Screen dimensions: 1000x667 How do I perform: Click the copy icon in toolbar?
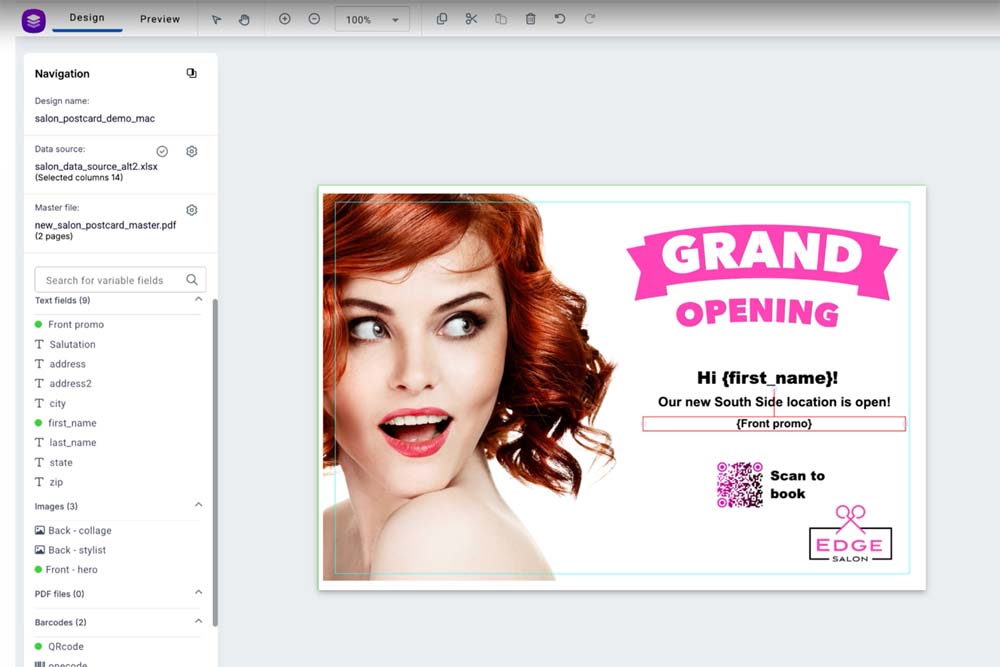click(442, 19)
